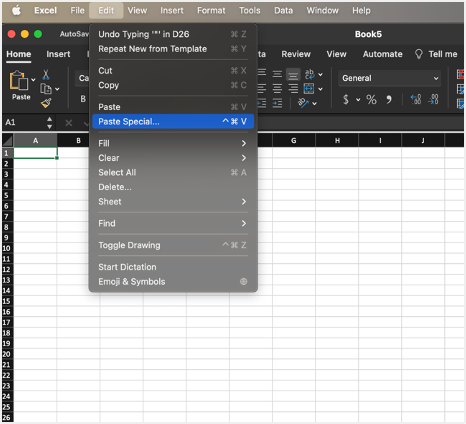Expand the Sheet submenu
The width and height of the screenshot is (466, 424).
(x=173, y=202)
